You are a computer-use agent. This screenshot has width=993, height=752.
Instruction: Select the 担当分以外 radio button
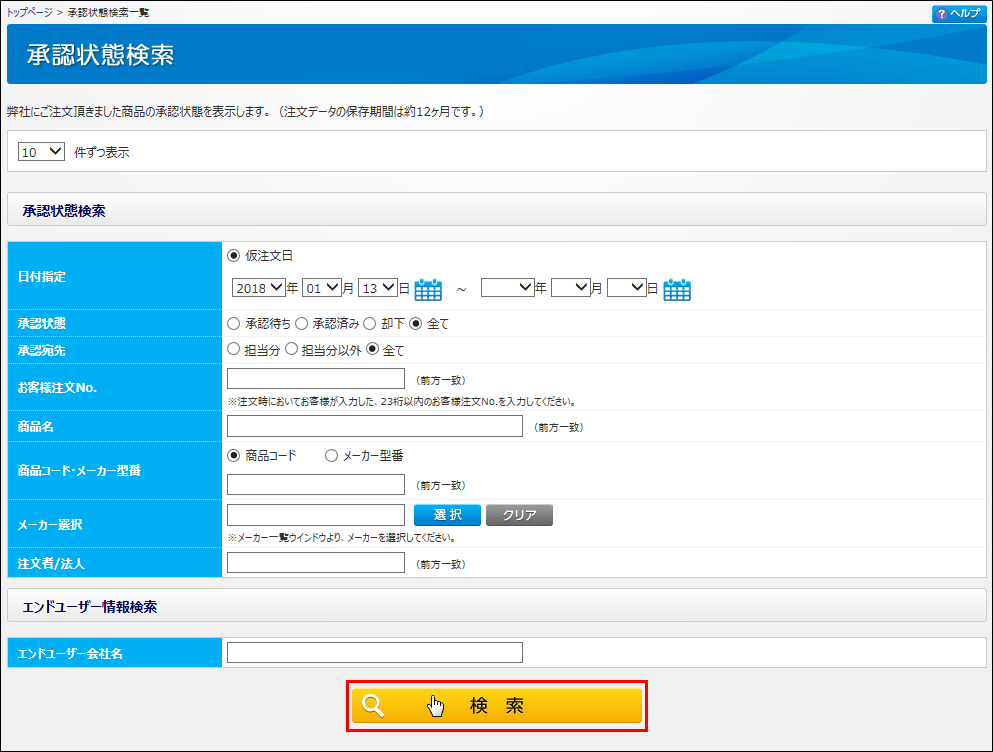(x=292, y=350)
